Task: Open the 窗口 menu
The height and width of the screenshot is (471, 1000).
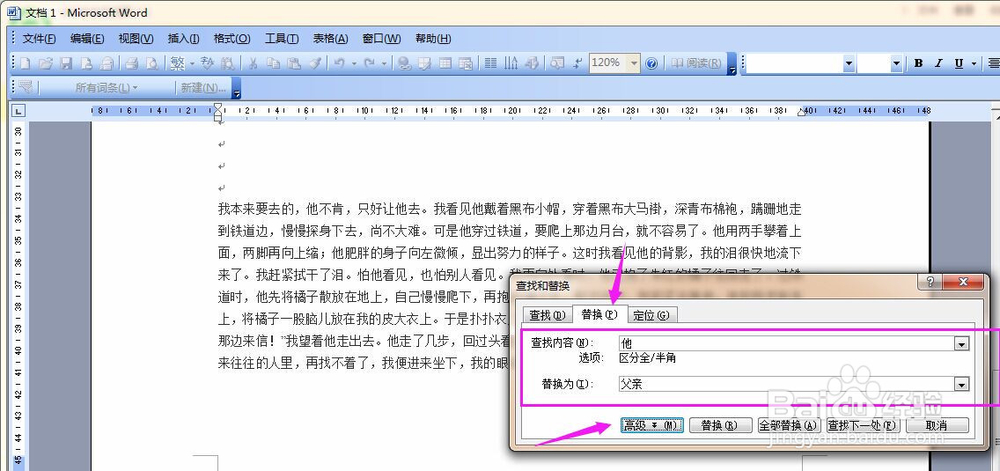Action: coord(381,38)
